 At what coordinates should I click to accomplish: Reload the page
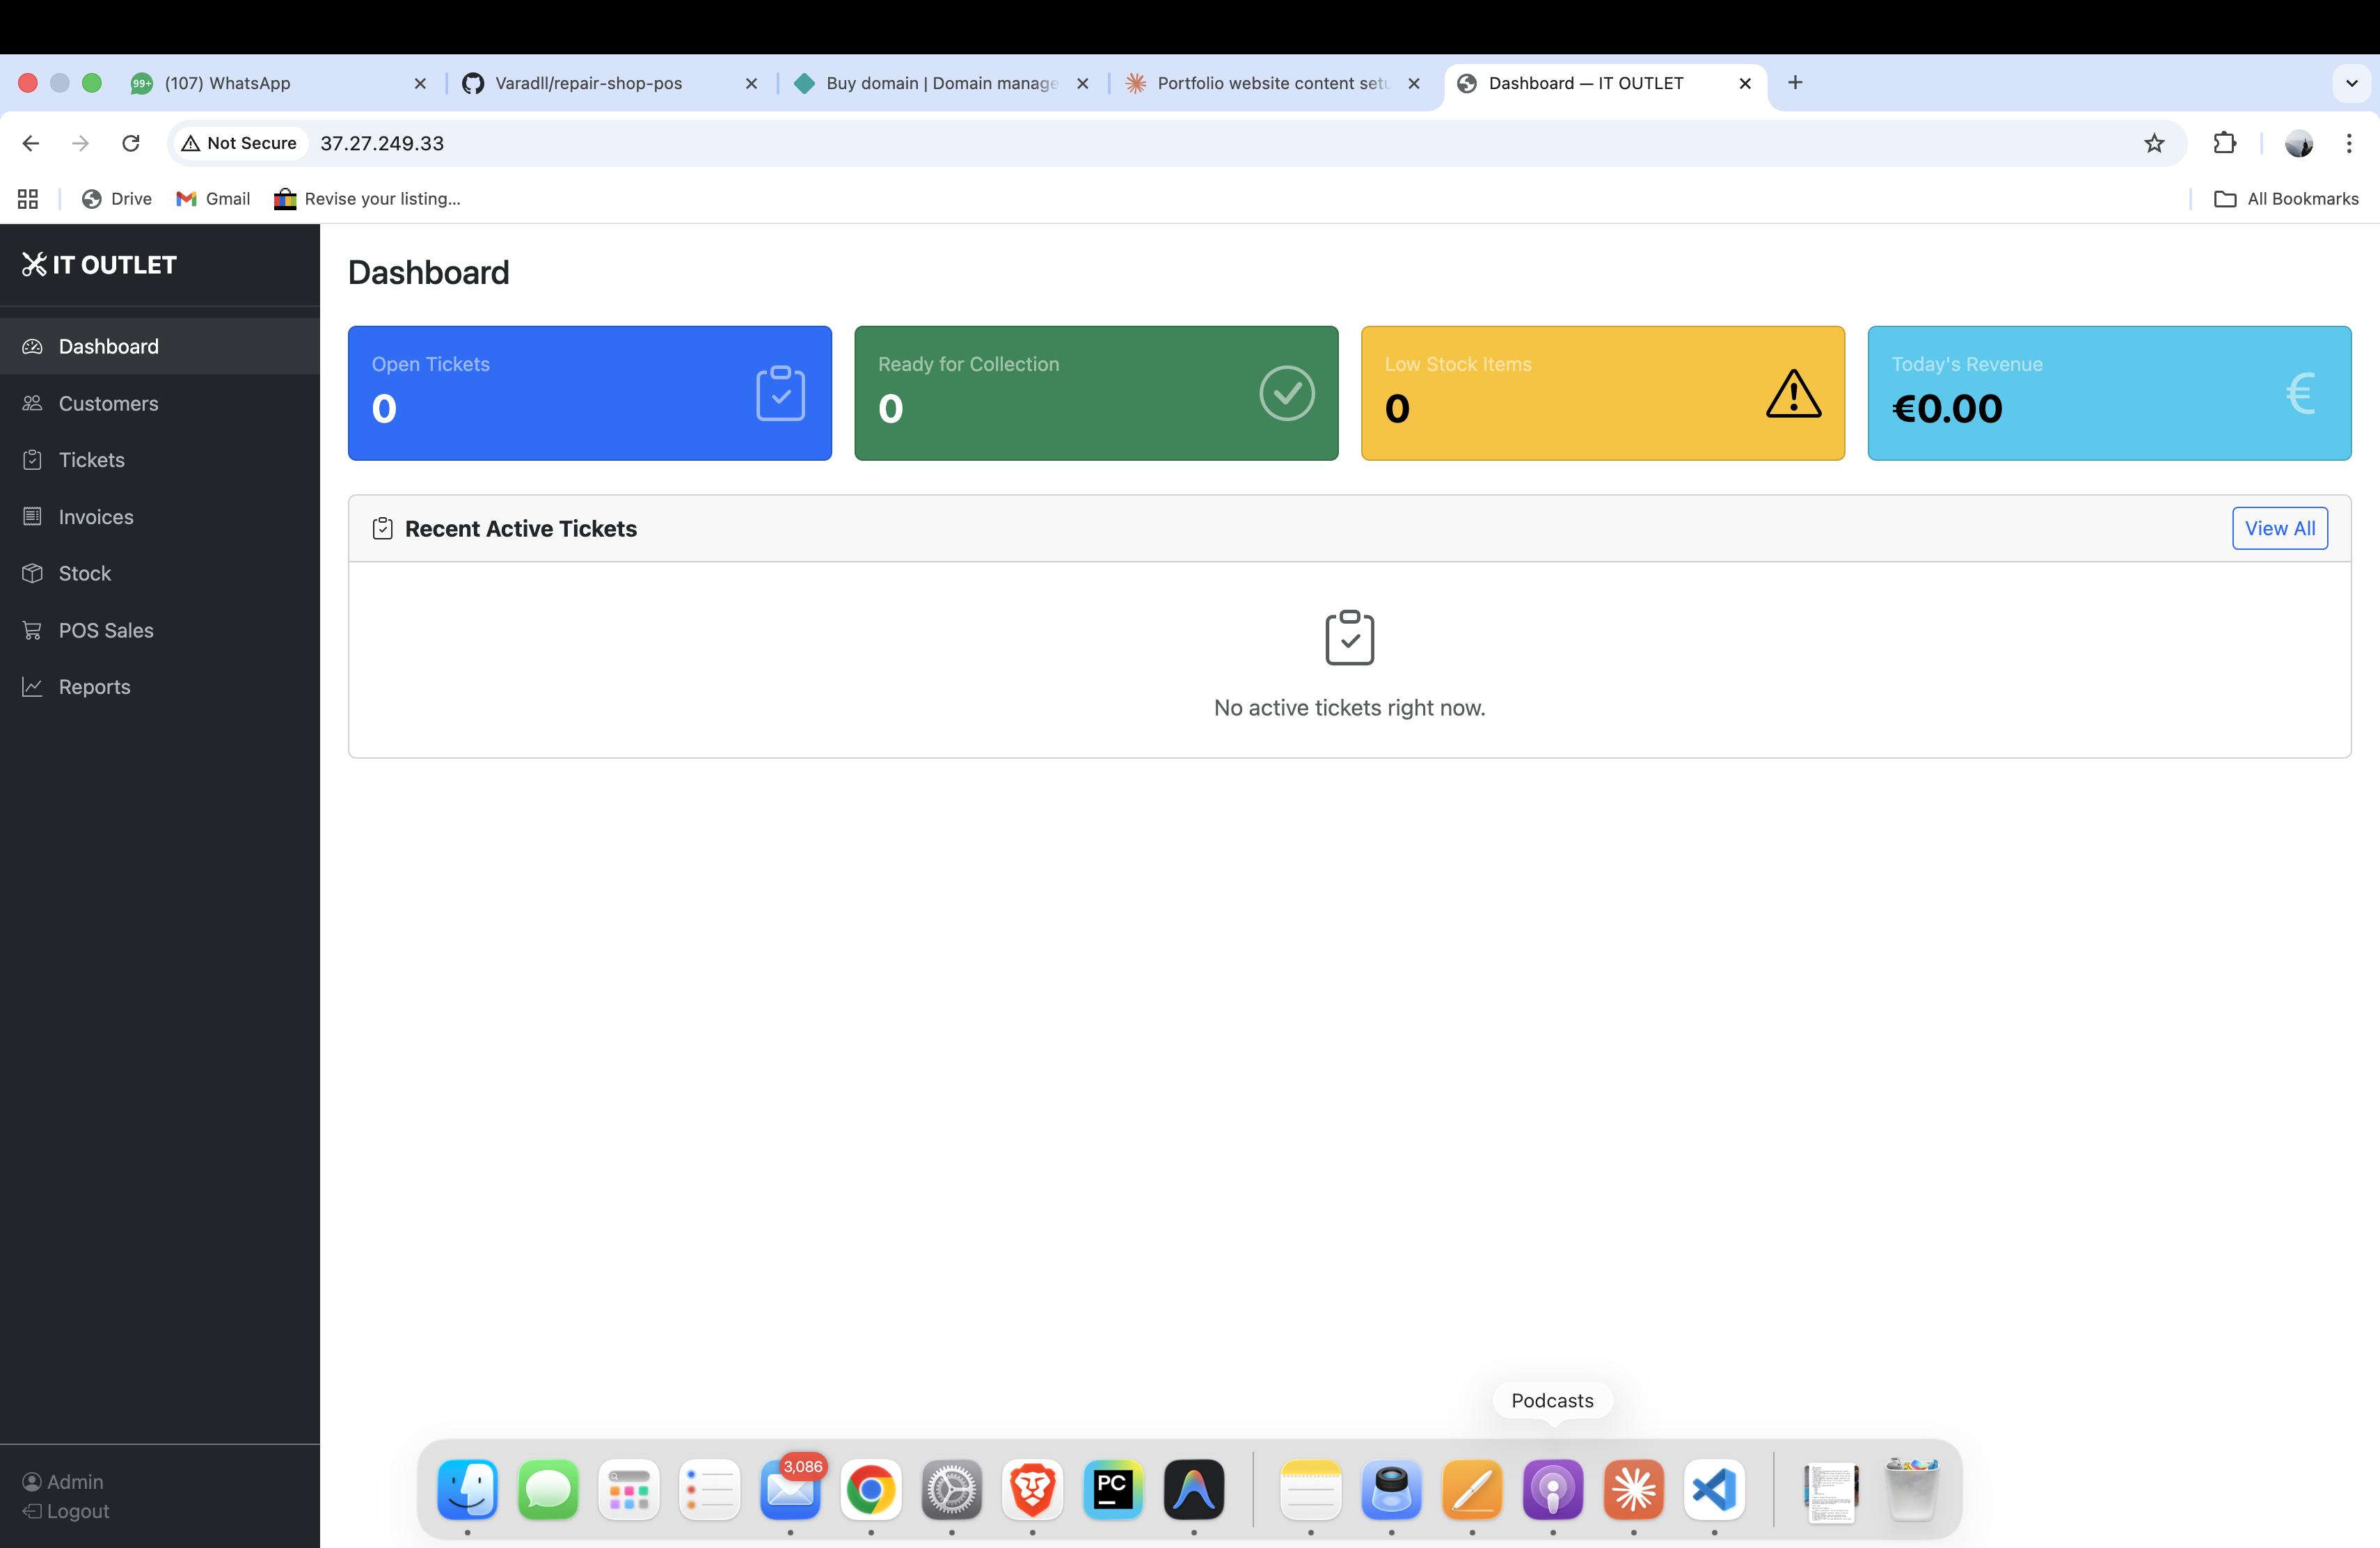click(131, 143)
